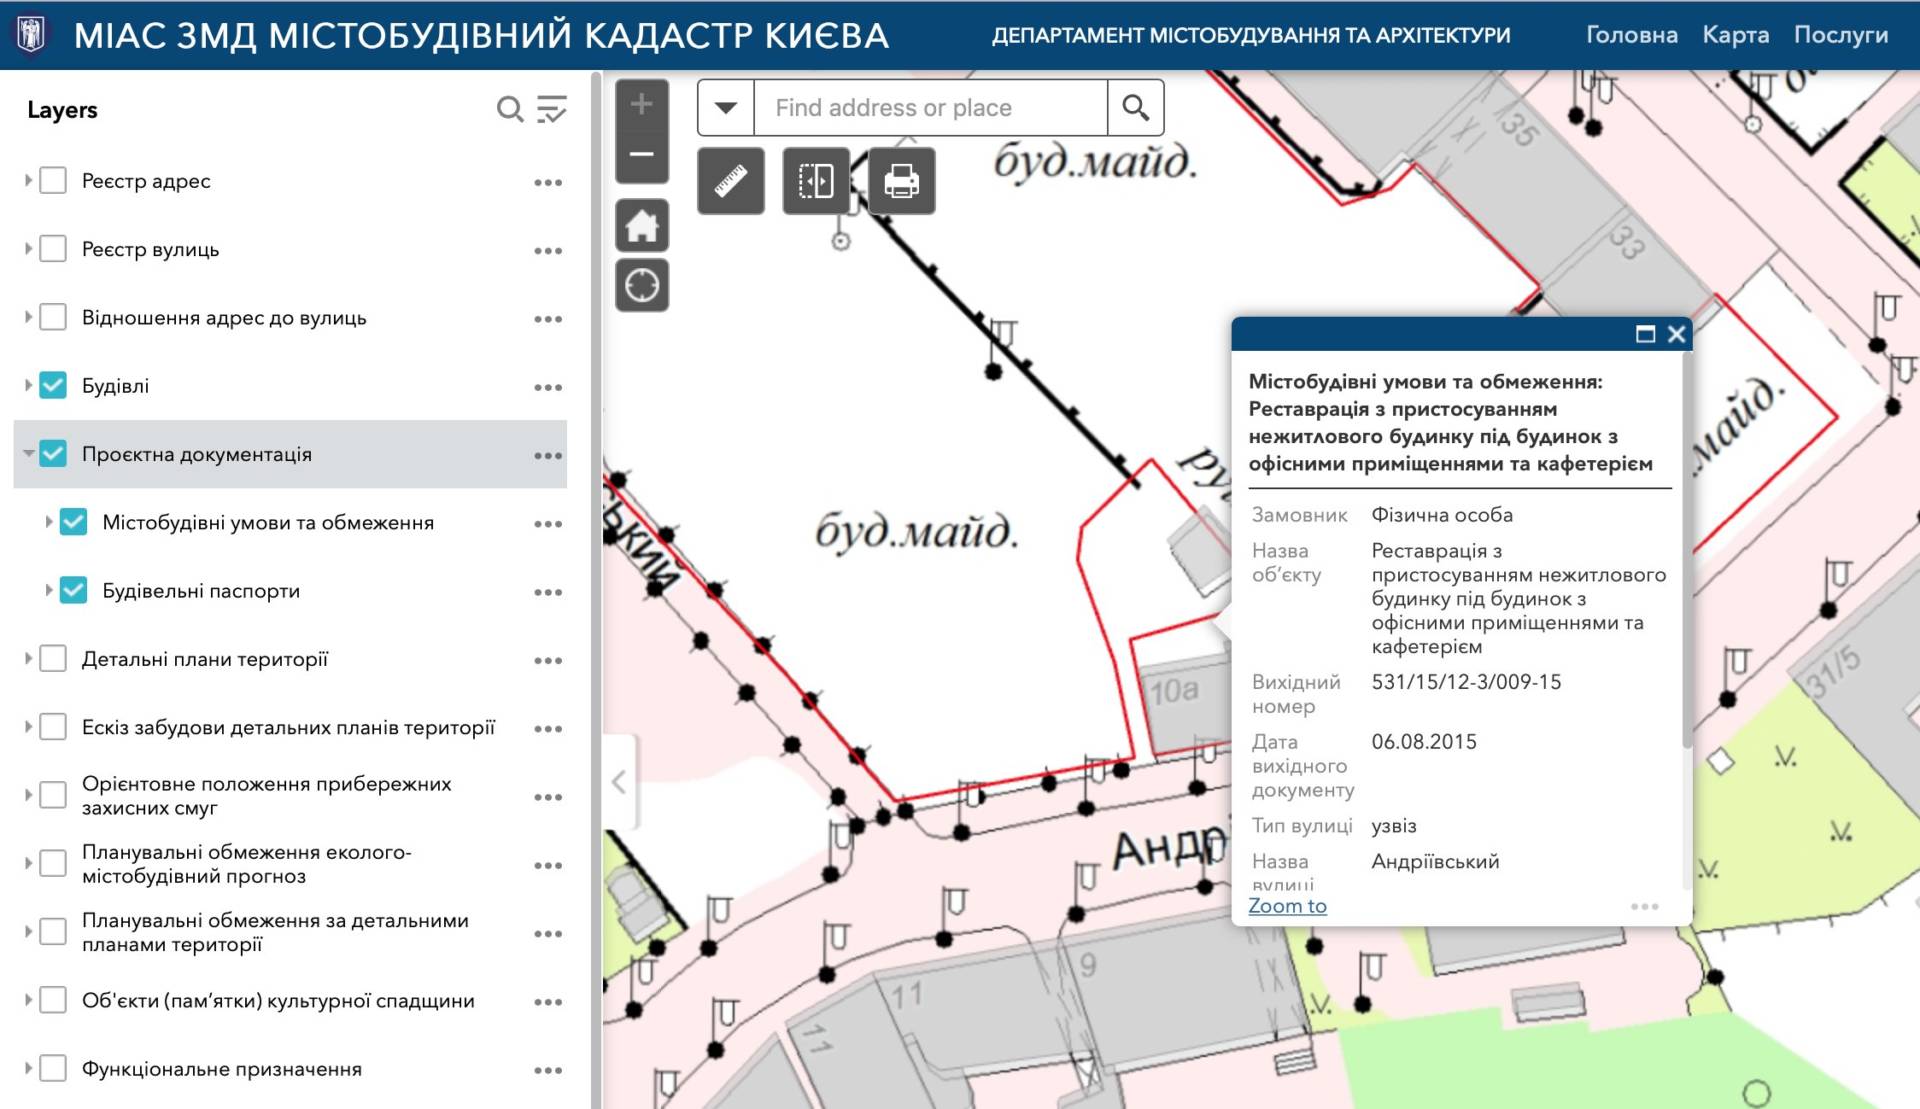Viewport: 1920px width, 1109px height.
Task: Disable the Будівельні паспорти sublayer checkbox
Action: tap(74, 591)
